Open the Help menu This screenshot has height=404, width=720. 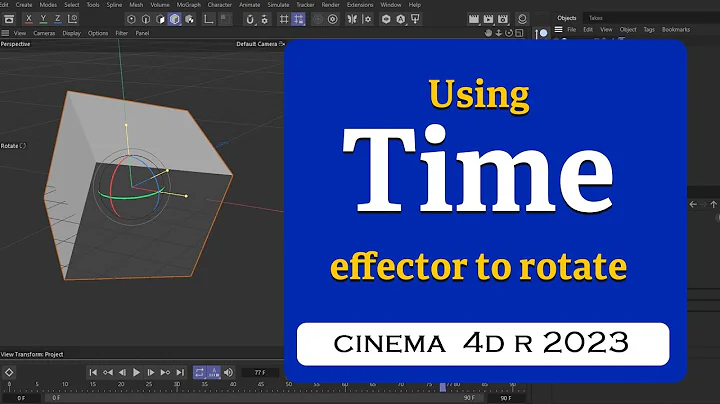[415, 5]
